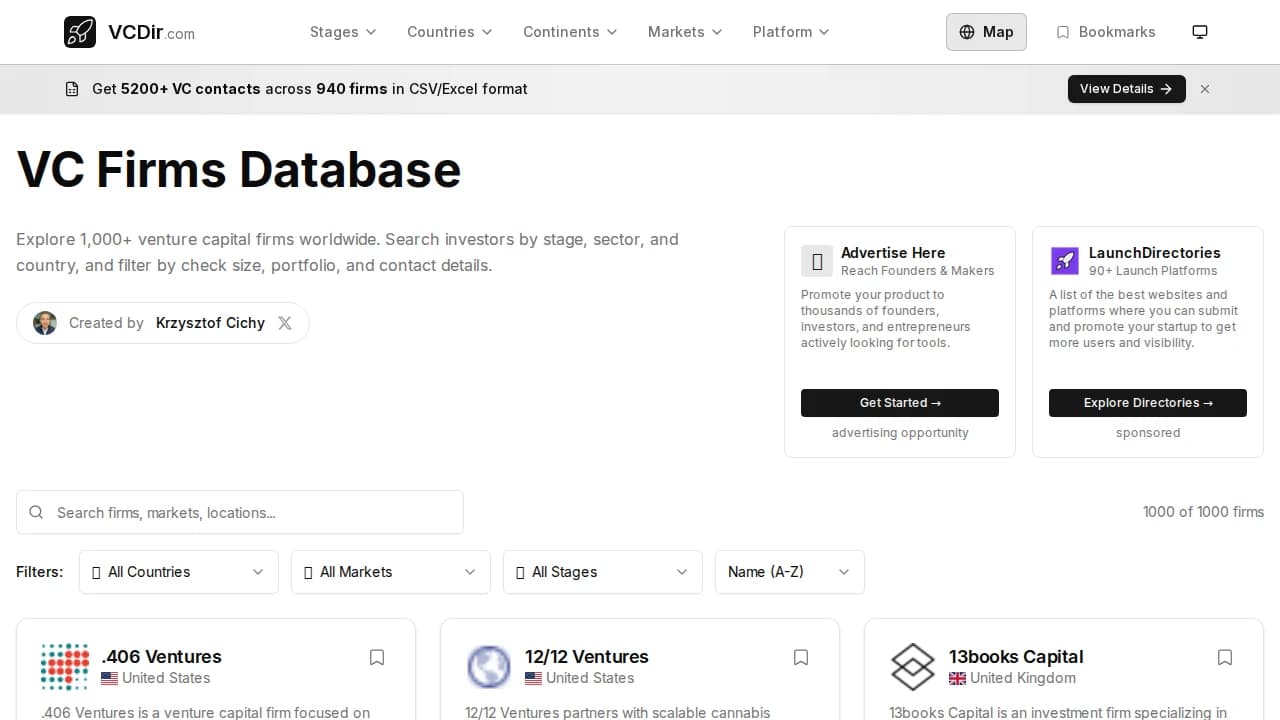The height and width of the screenshot is (720, 1280).
Task: Open Bookmarks
Action: pyautogui.click(x=1105, y=32)
